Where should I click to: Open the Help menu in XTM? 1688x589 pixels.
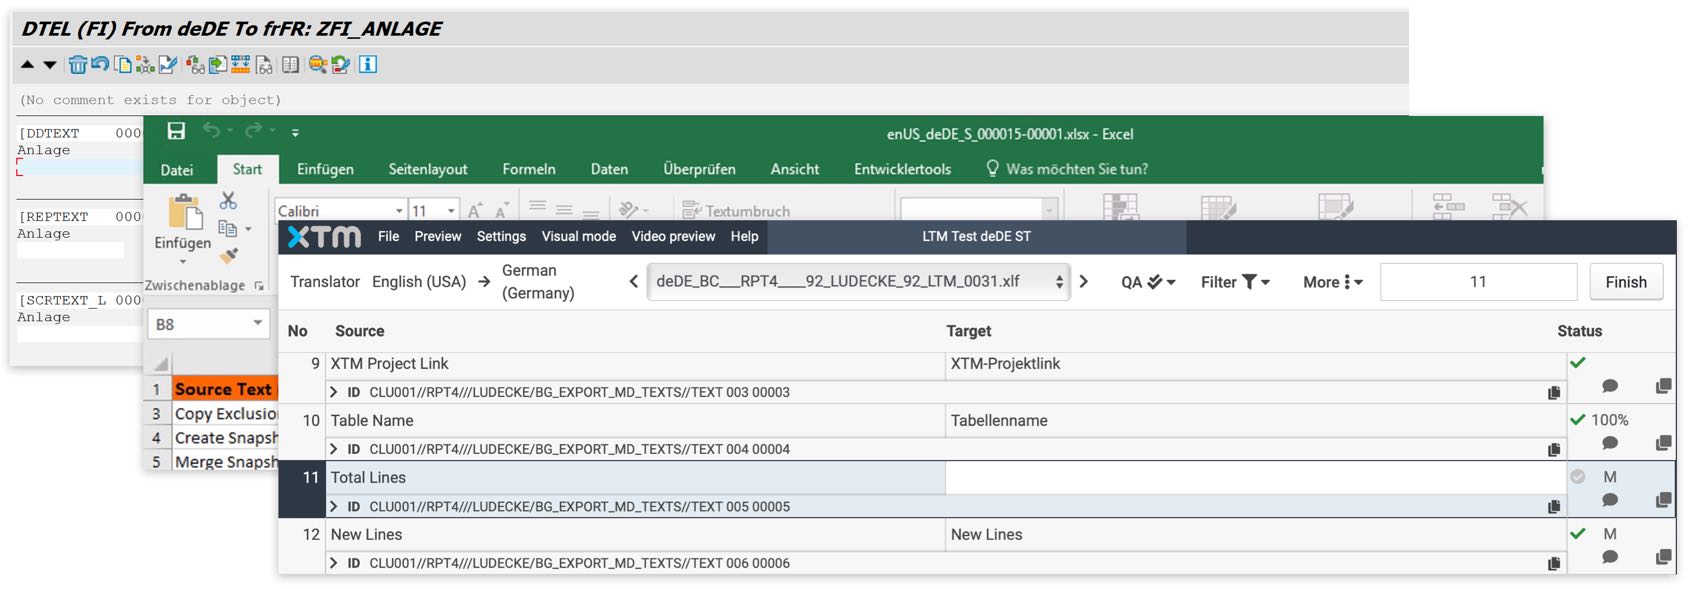pyautogui.click(x=744, y=237)
